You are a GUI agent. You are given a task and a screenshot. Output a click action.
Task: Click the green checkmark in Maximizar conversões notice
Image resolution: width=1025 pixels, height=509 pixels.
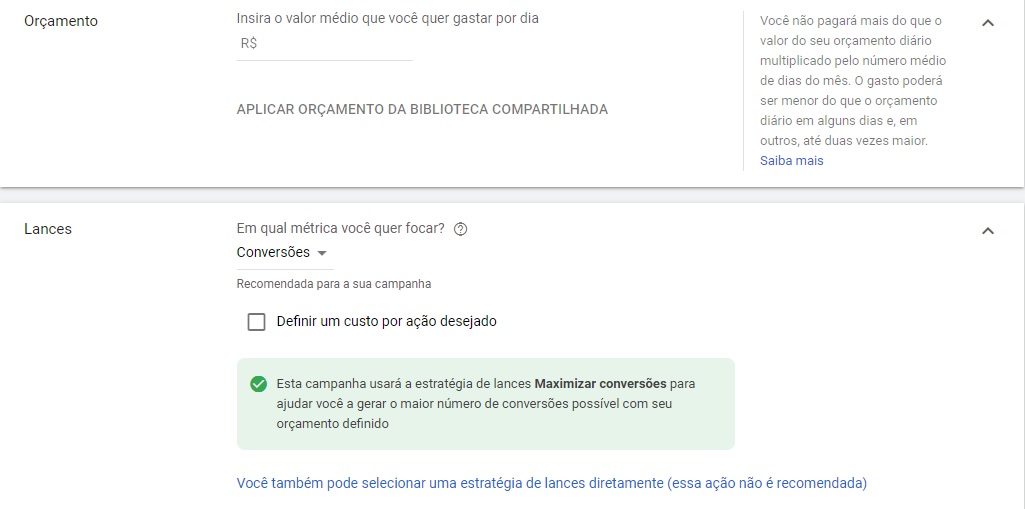pyautogui.click(x=258, y=384)
